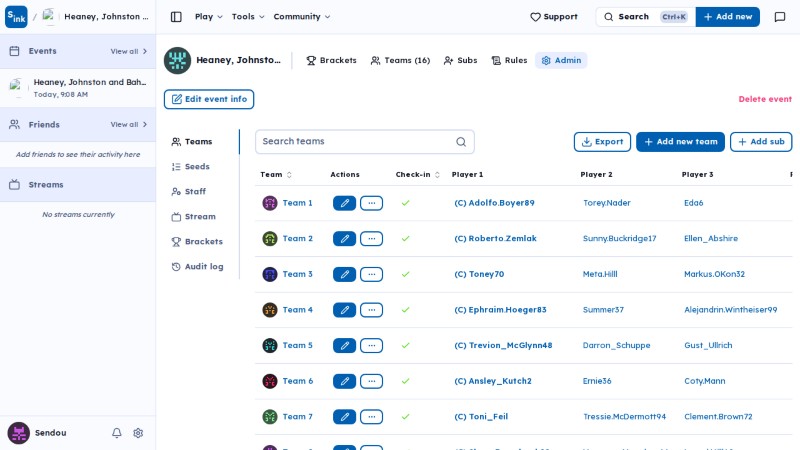Open global Search Ctrl+K box

[x=645, y=17]
